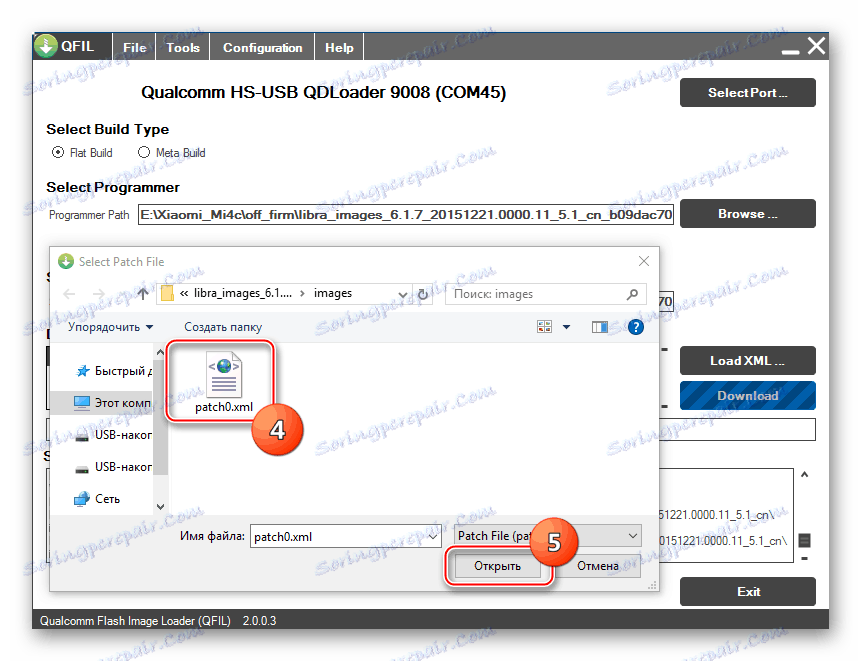Click the blue help question mark icon
Screen dimensions: 861x661
pyautogui.click(x=636, y=327)
